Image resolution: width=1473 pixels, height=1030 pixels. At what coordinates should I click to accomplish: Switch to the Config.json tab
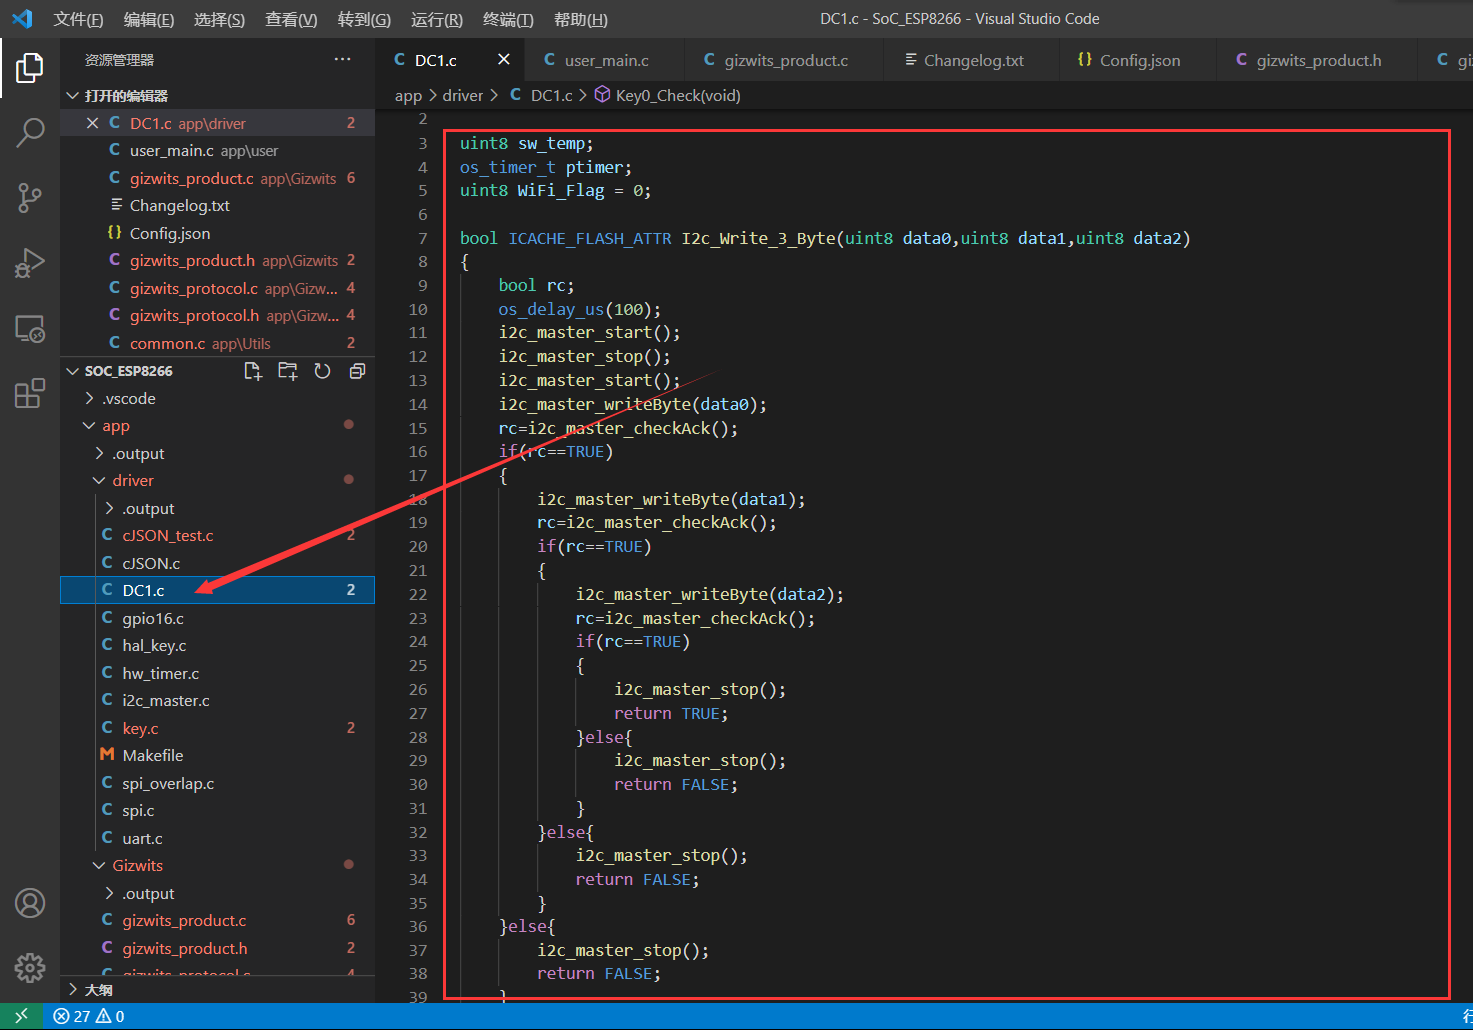click(1139, 60)
